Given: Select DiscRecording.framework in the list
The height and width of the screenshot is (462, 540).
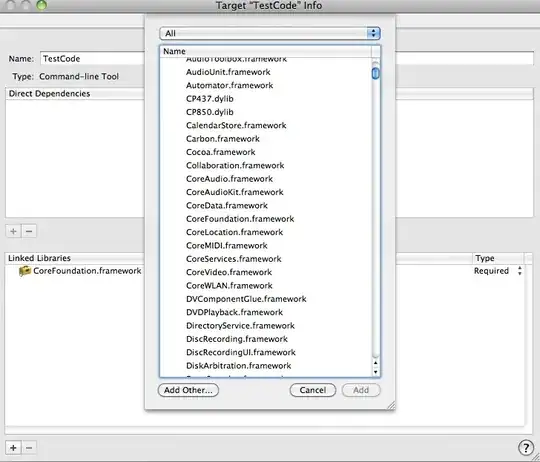Looking at the screenshot, I should point(237,339).
